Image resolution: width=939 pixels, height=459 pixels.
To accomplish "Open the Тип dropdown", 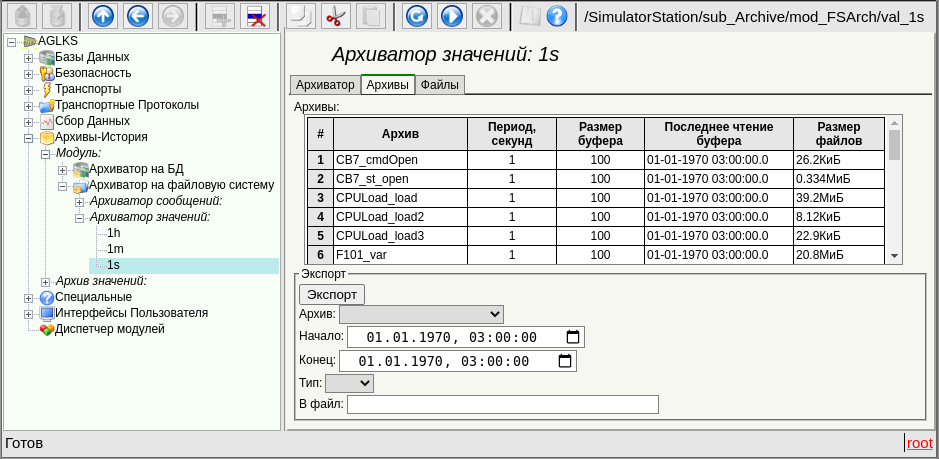I will (x=349, y=383).
